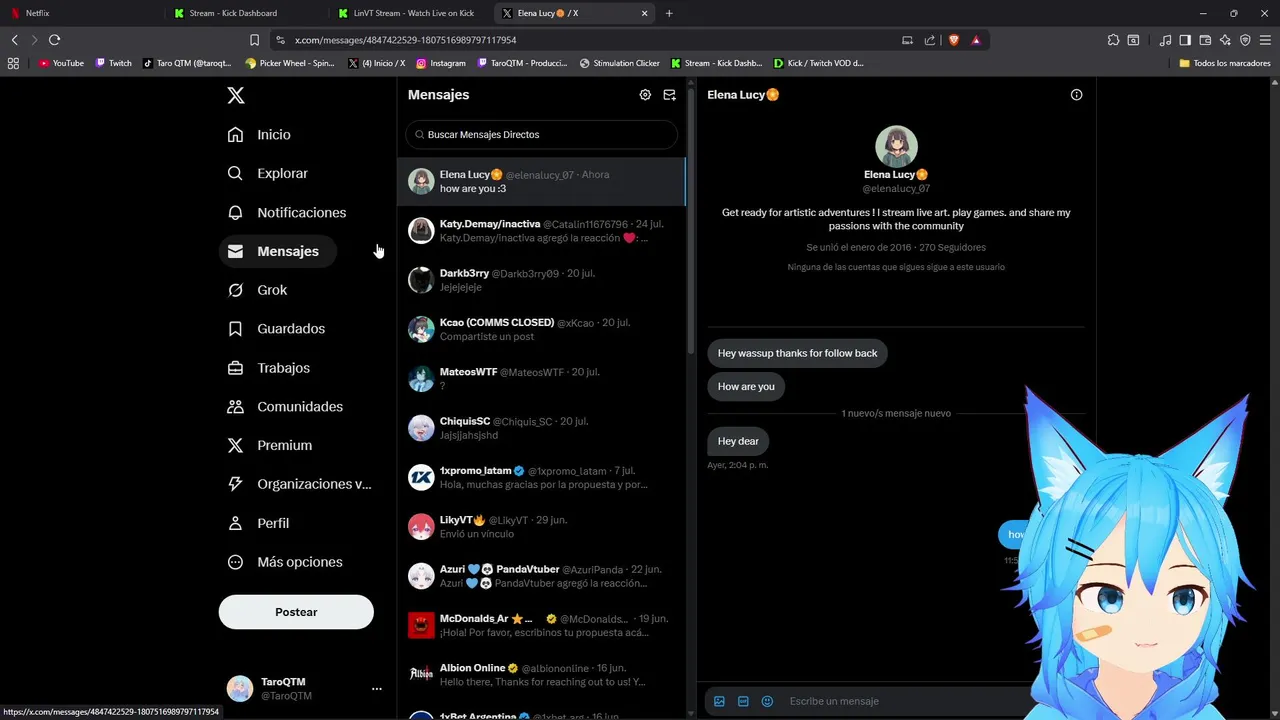Open ChiquisSC conversation
The width and height of the screenshot is (1280, 720).
(541, 428)
